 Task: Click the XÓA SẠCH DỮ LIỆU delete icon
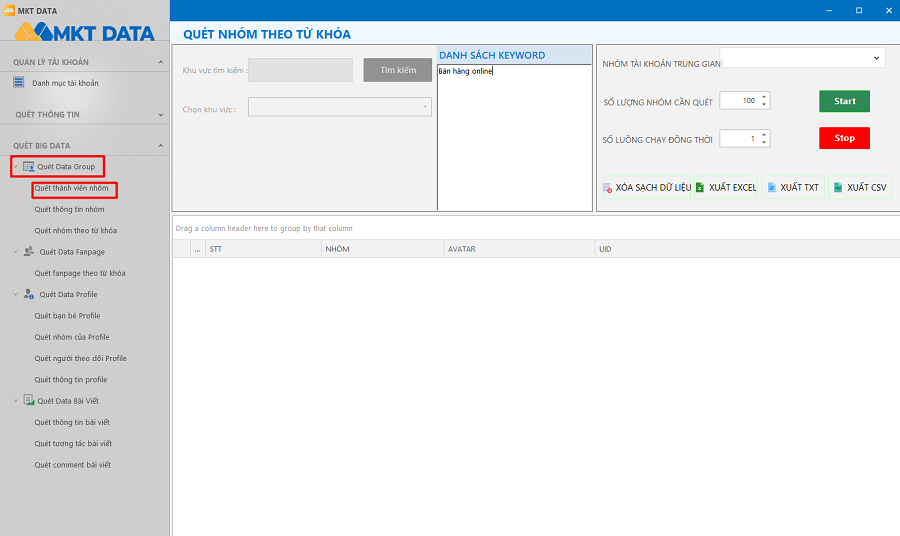pyautogui.click(x=607, y=188)
